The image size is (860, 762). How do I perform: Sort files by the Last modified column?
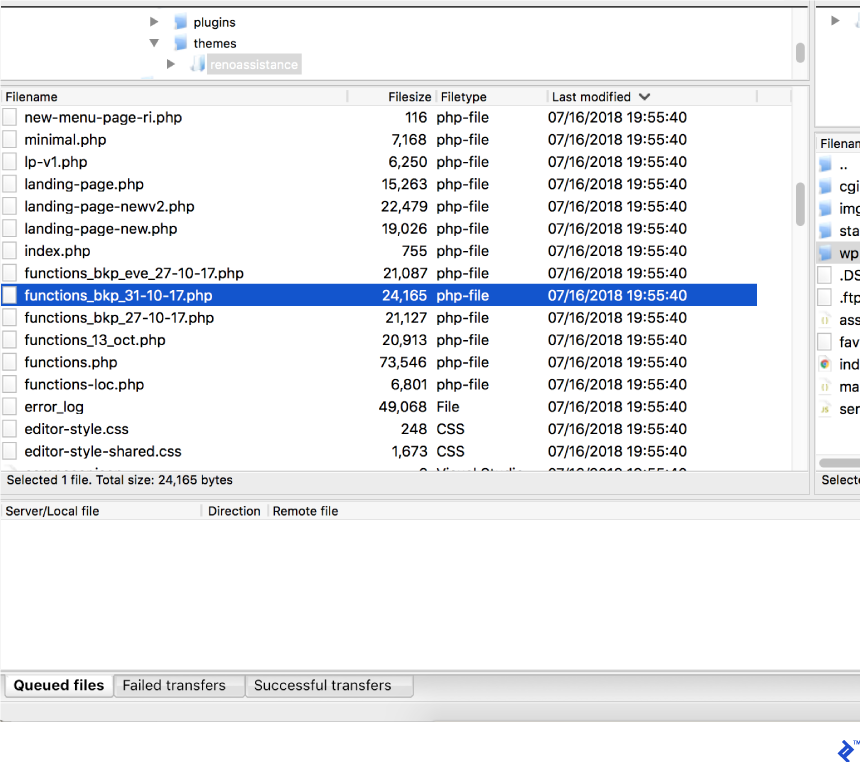pos(590,96)
